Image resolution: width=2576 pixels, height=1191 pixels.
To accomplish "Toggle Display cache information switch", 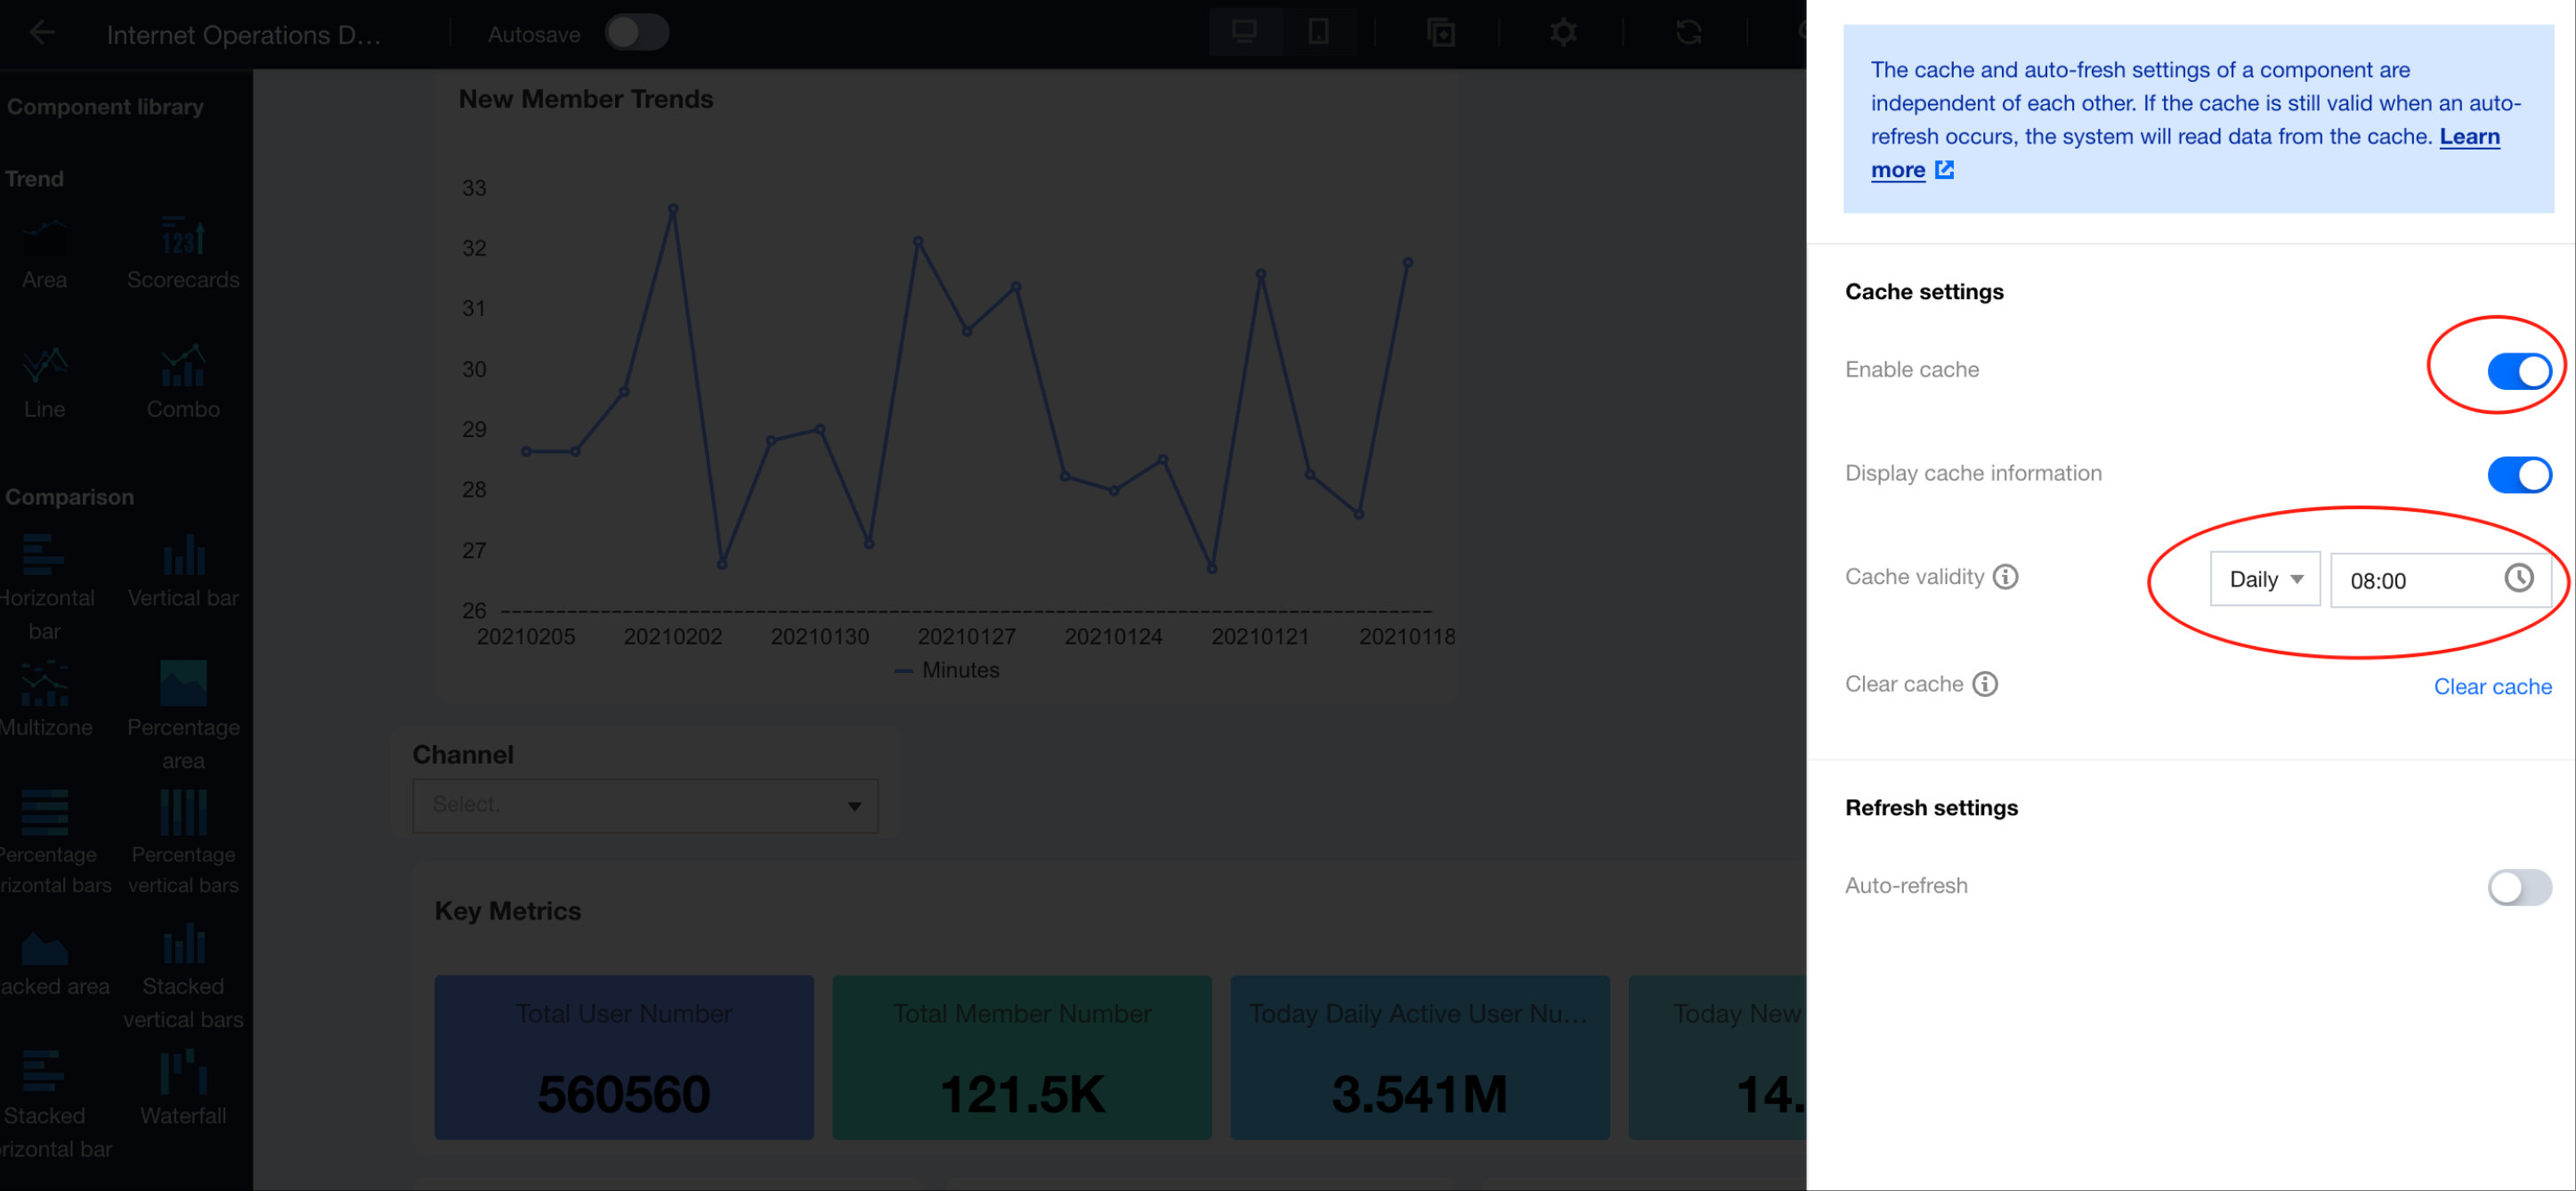I will click(2518, 474).
